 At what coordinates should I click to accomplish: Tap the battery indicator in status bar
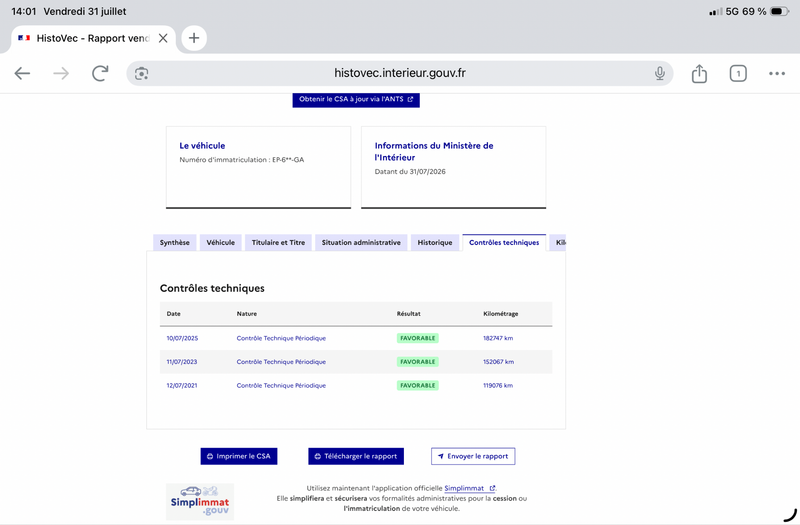779,11
